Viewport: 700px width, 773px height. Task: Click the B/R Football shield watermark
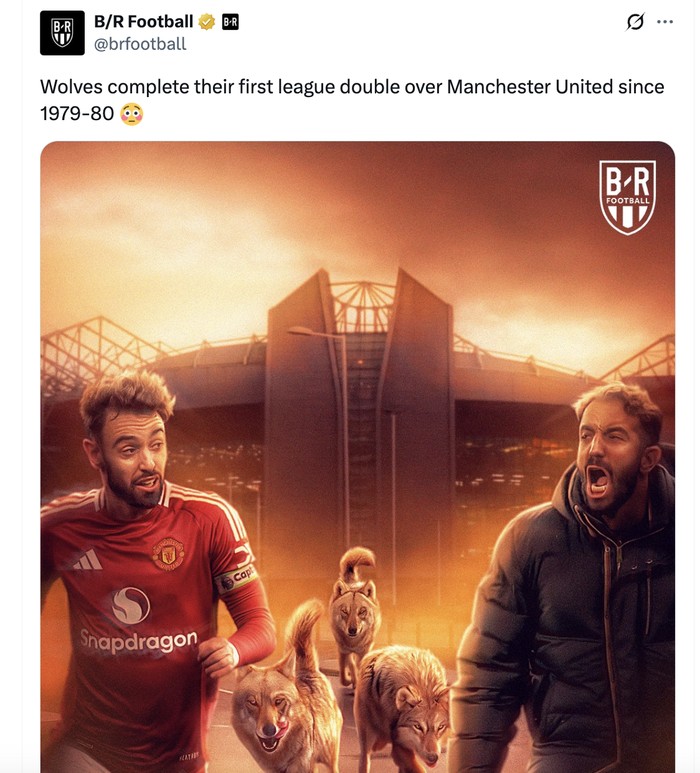[x=627, y=197]
